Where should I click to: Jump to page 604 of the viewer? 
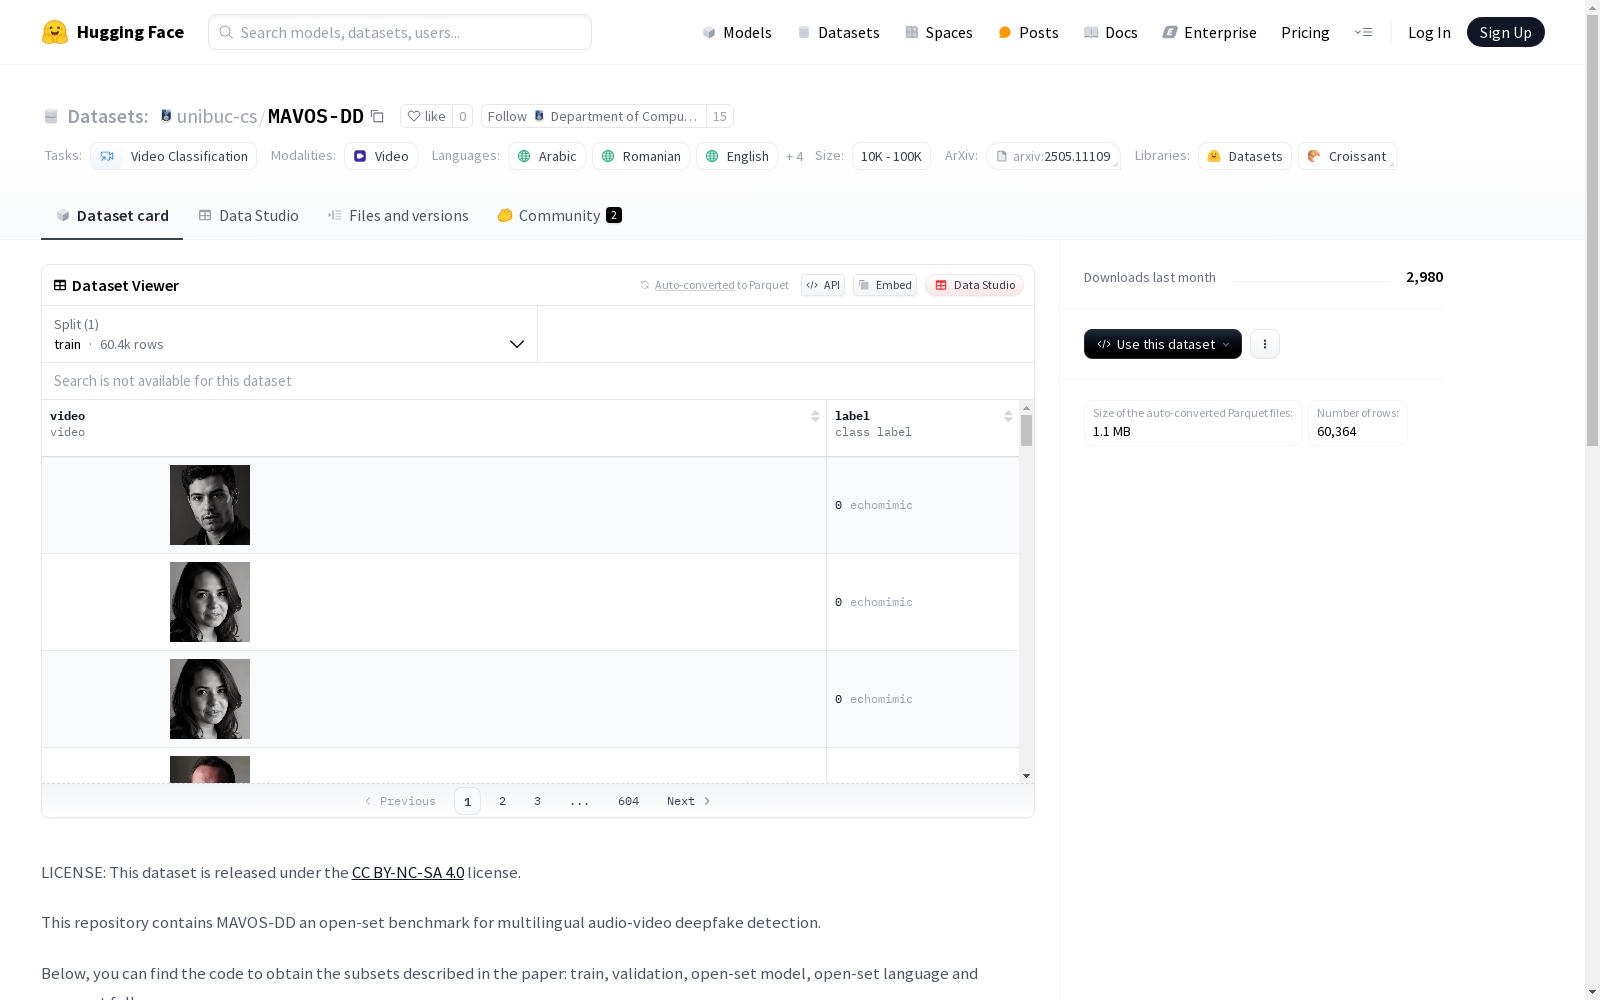(628, 801)
